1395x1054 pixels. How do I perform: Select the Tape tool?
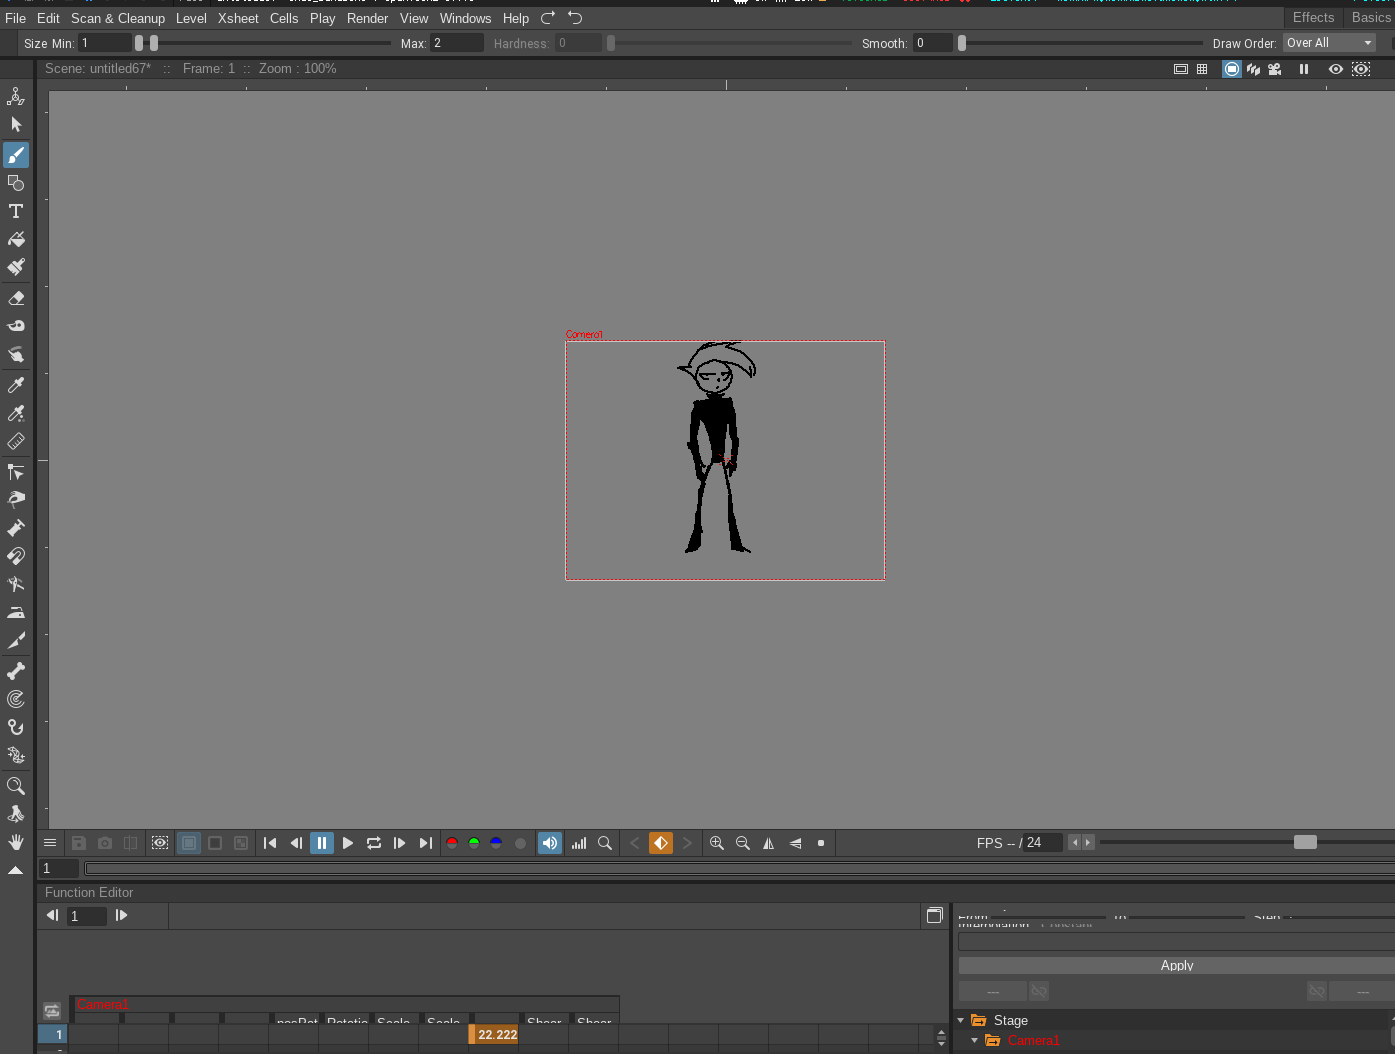point(16,325)
